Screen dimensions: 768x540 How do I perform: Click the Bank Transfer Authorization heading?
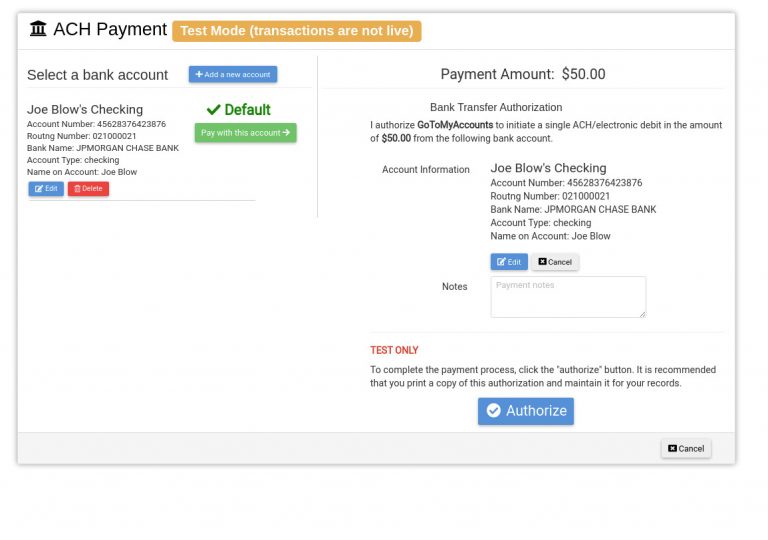[x=496, y=107]
